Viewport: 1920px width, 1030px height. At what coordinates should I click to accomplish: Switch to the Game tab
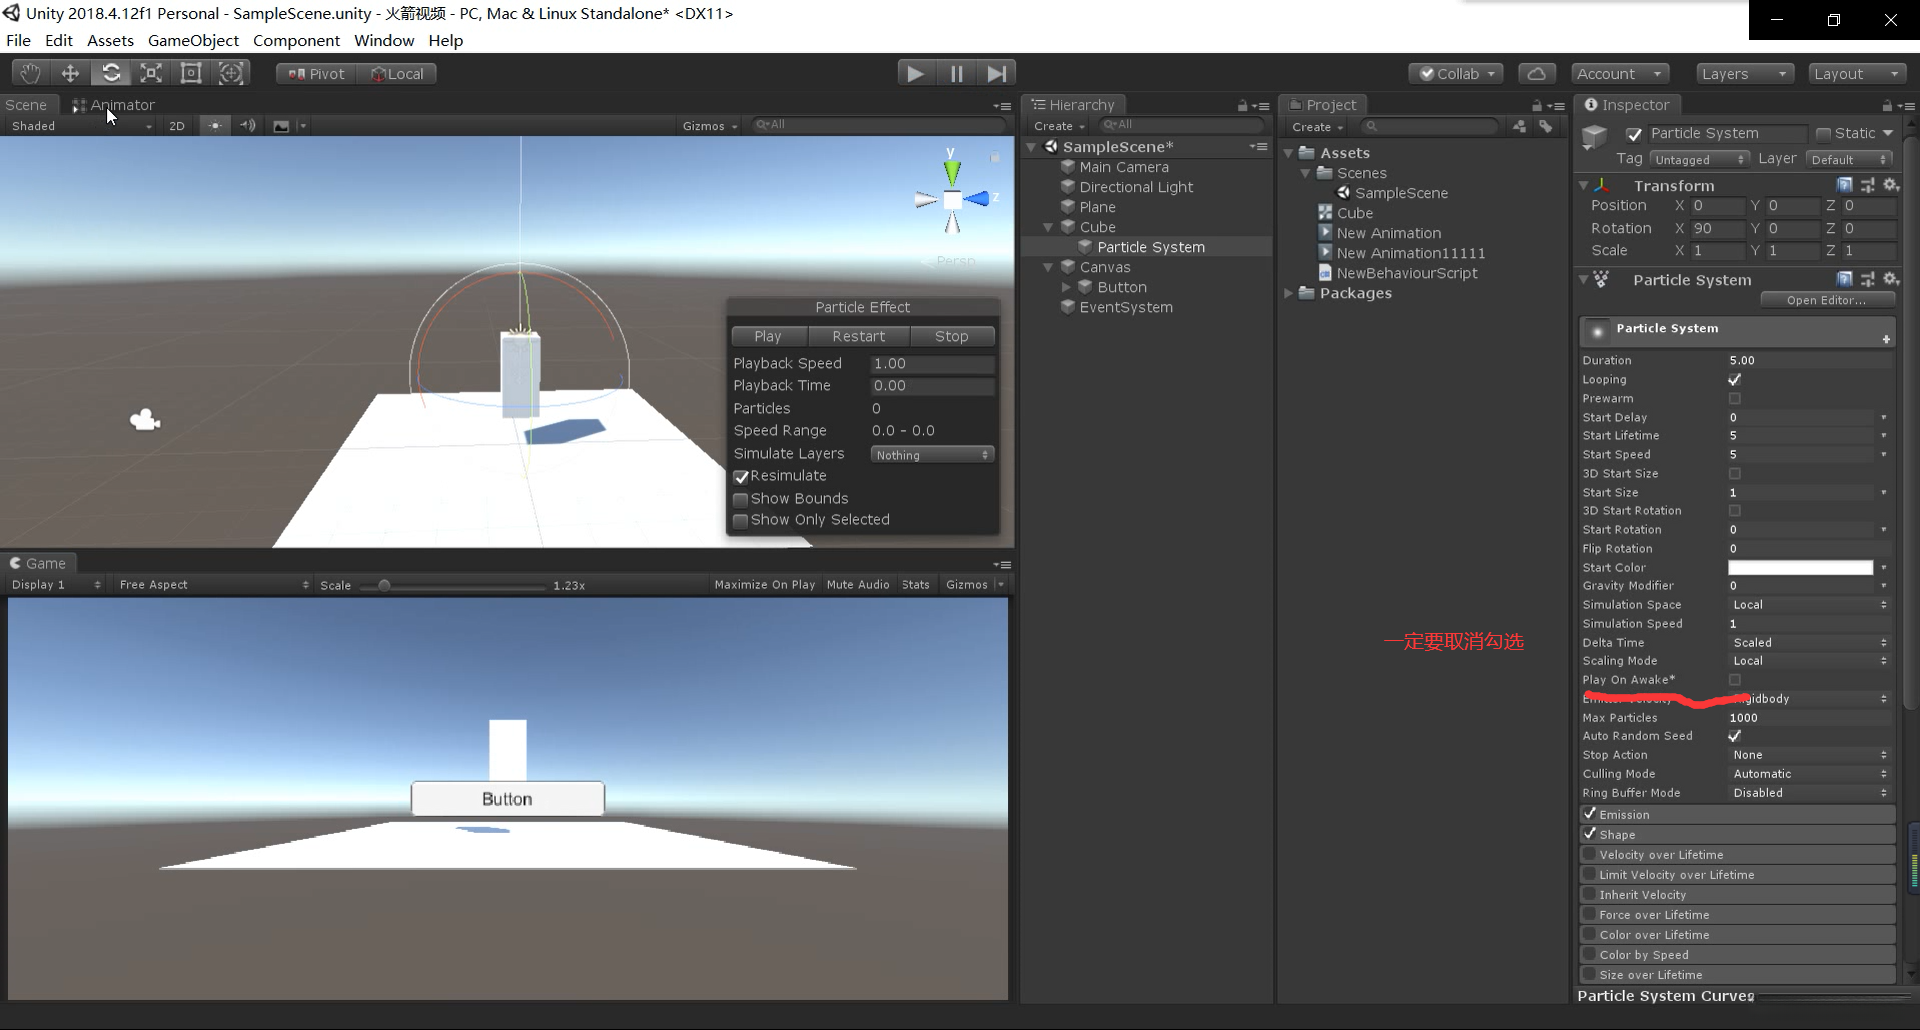(x=38, y=563)
